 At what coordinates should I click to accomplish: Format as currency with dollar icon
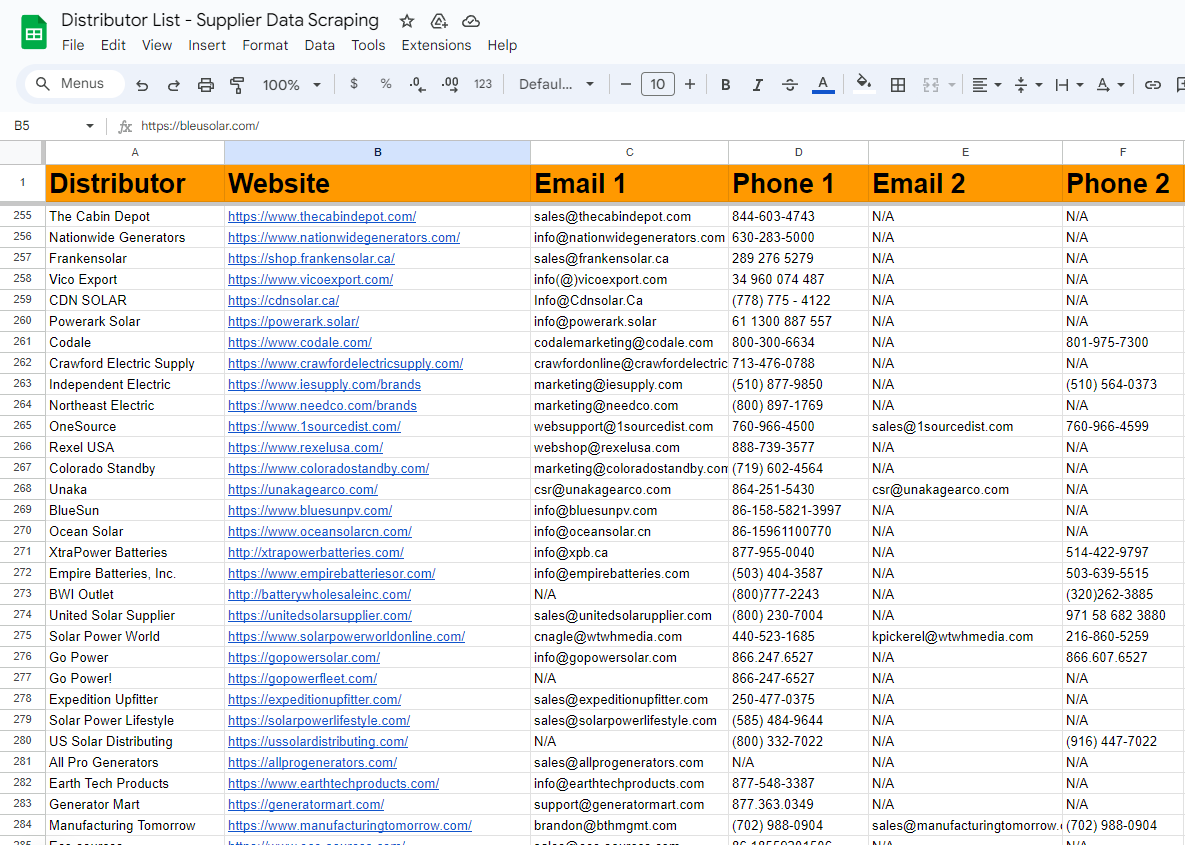pyautogui.click(x=354, y=84)
